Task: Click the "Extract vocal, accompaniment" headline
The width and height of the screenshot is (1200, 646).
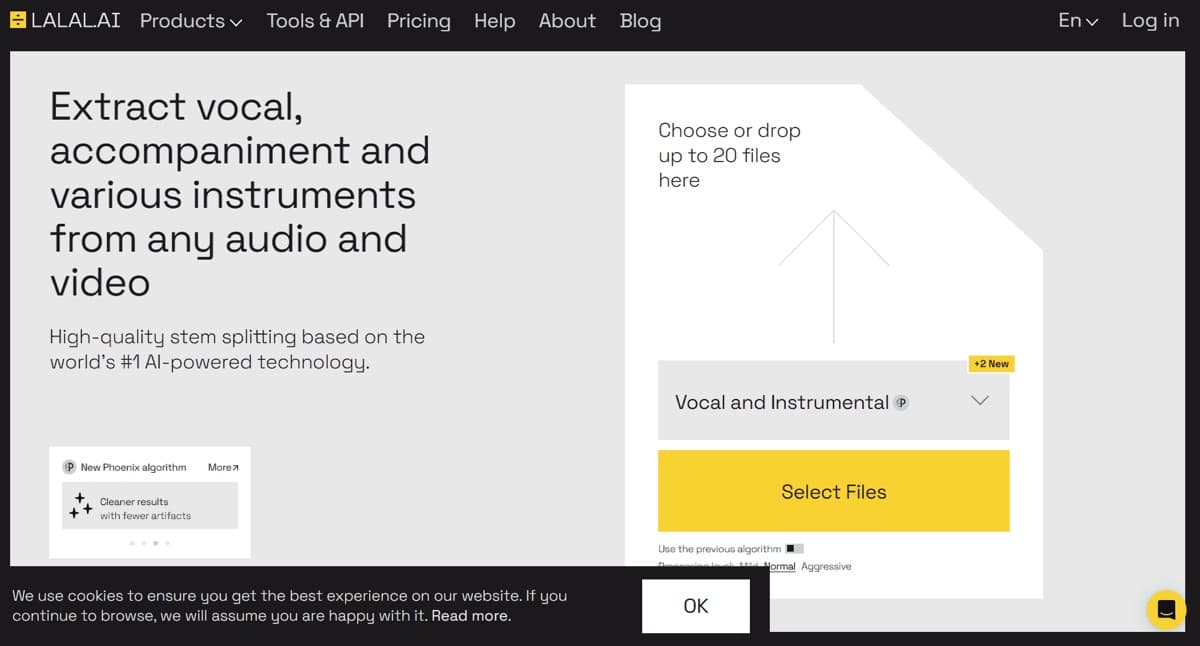Action: tap(240, 194)
